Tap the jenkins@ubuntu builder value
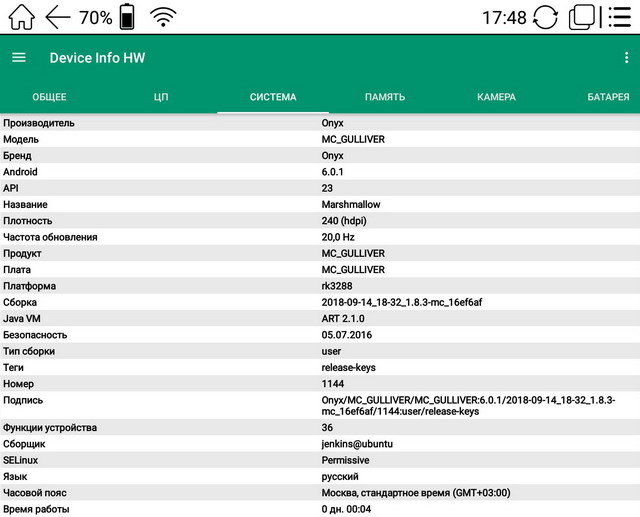 pyautogui.click(x=357, y=444)
